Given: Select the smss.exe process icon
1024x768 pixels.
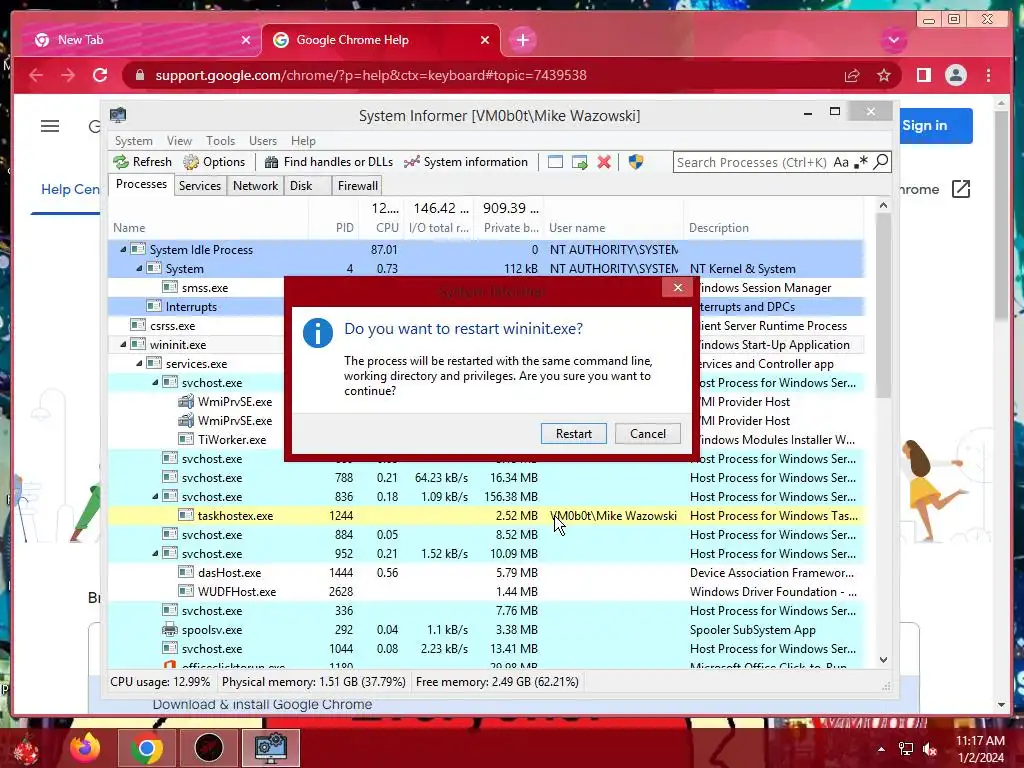Looking at the screenshot, I should (170, 287).
